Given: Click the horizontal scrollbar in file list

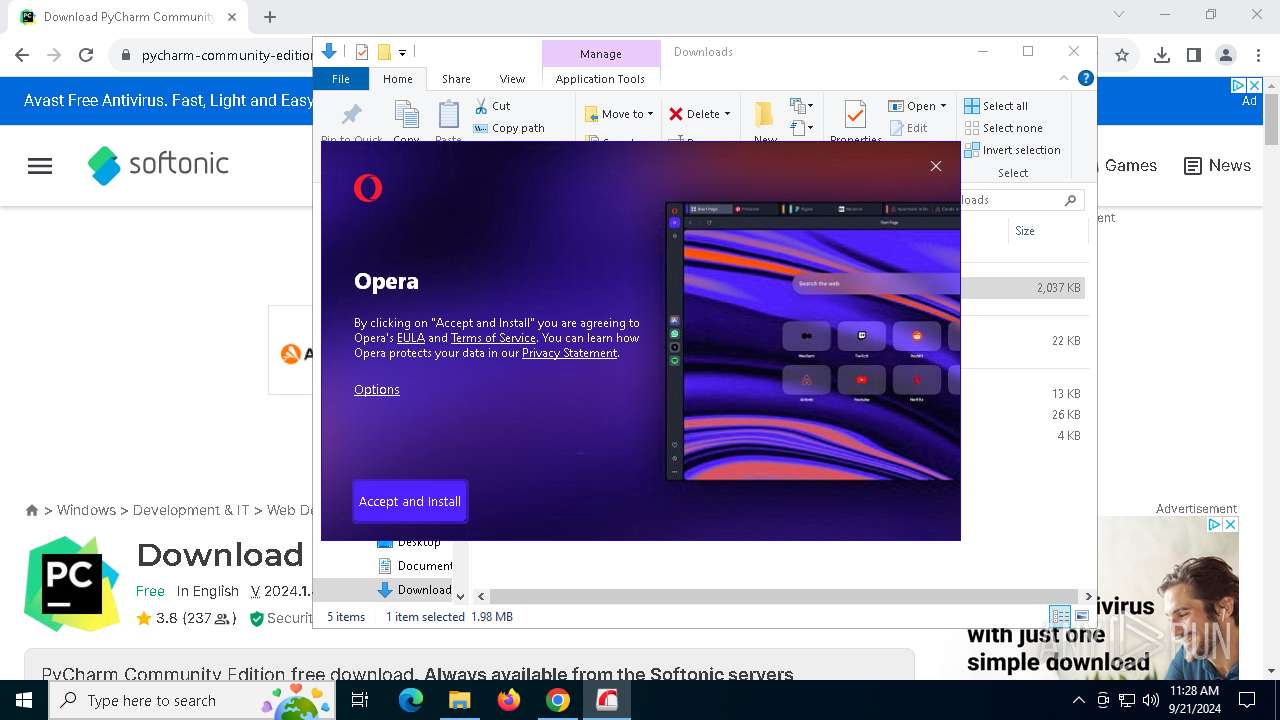Looking at the screenshot, I should [783, 596].
